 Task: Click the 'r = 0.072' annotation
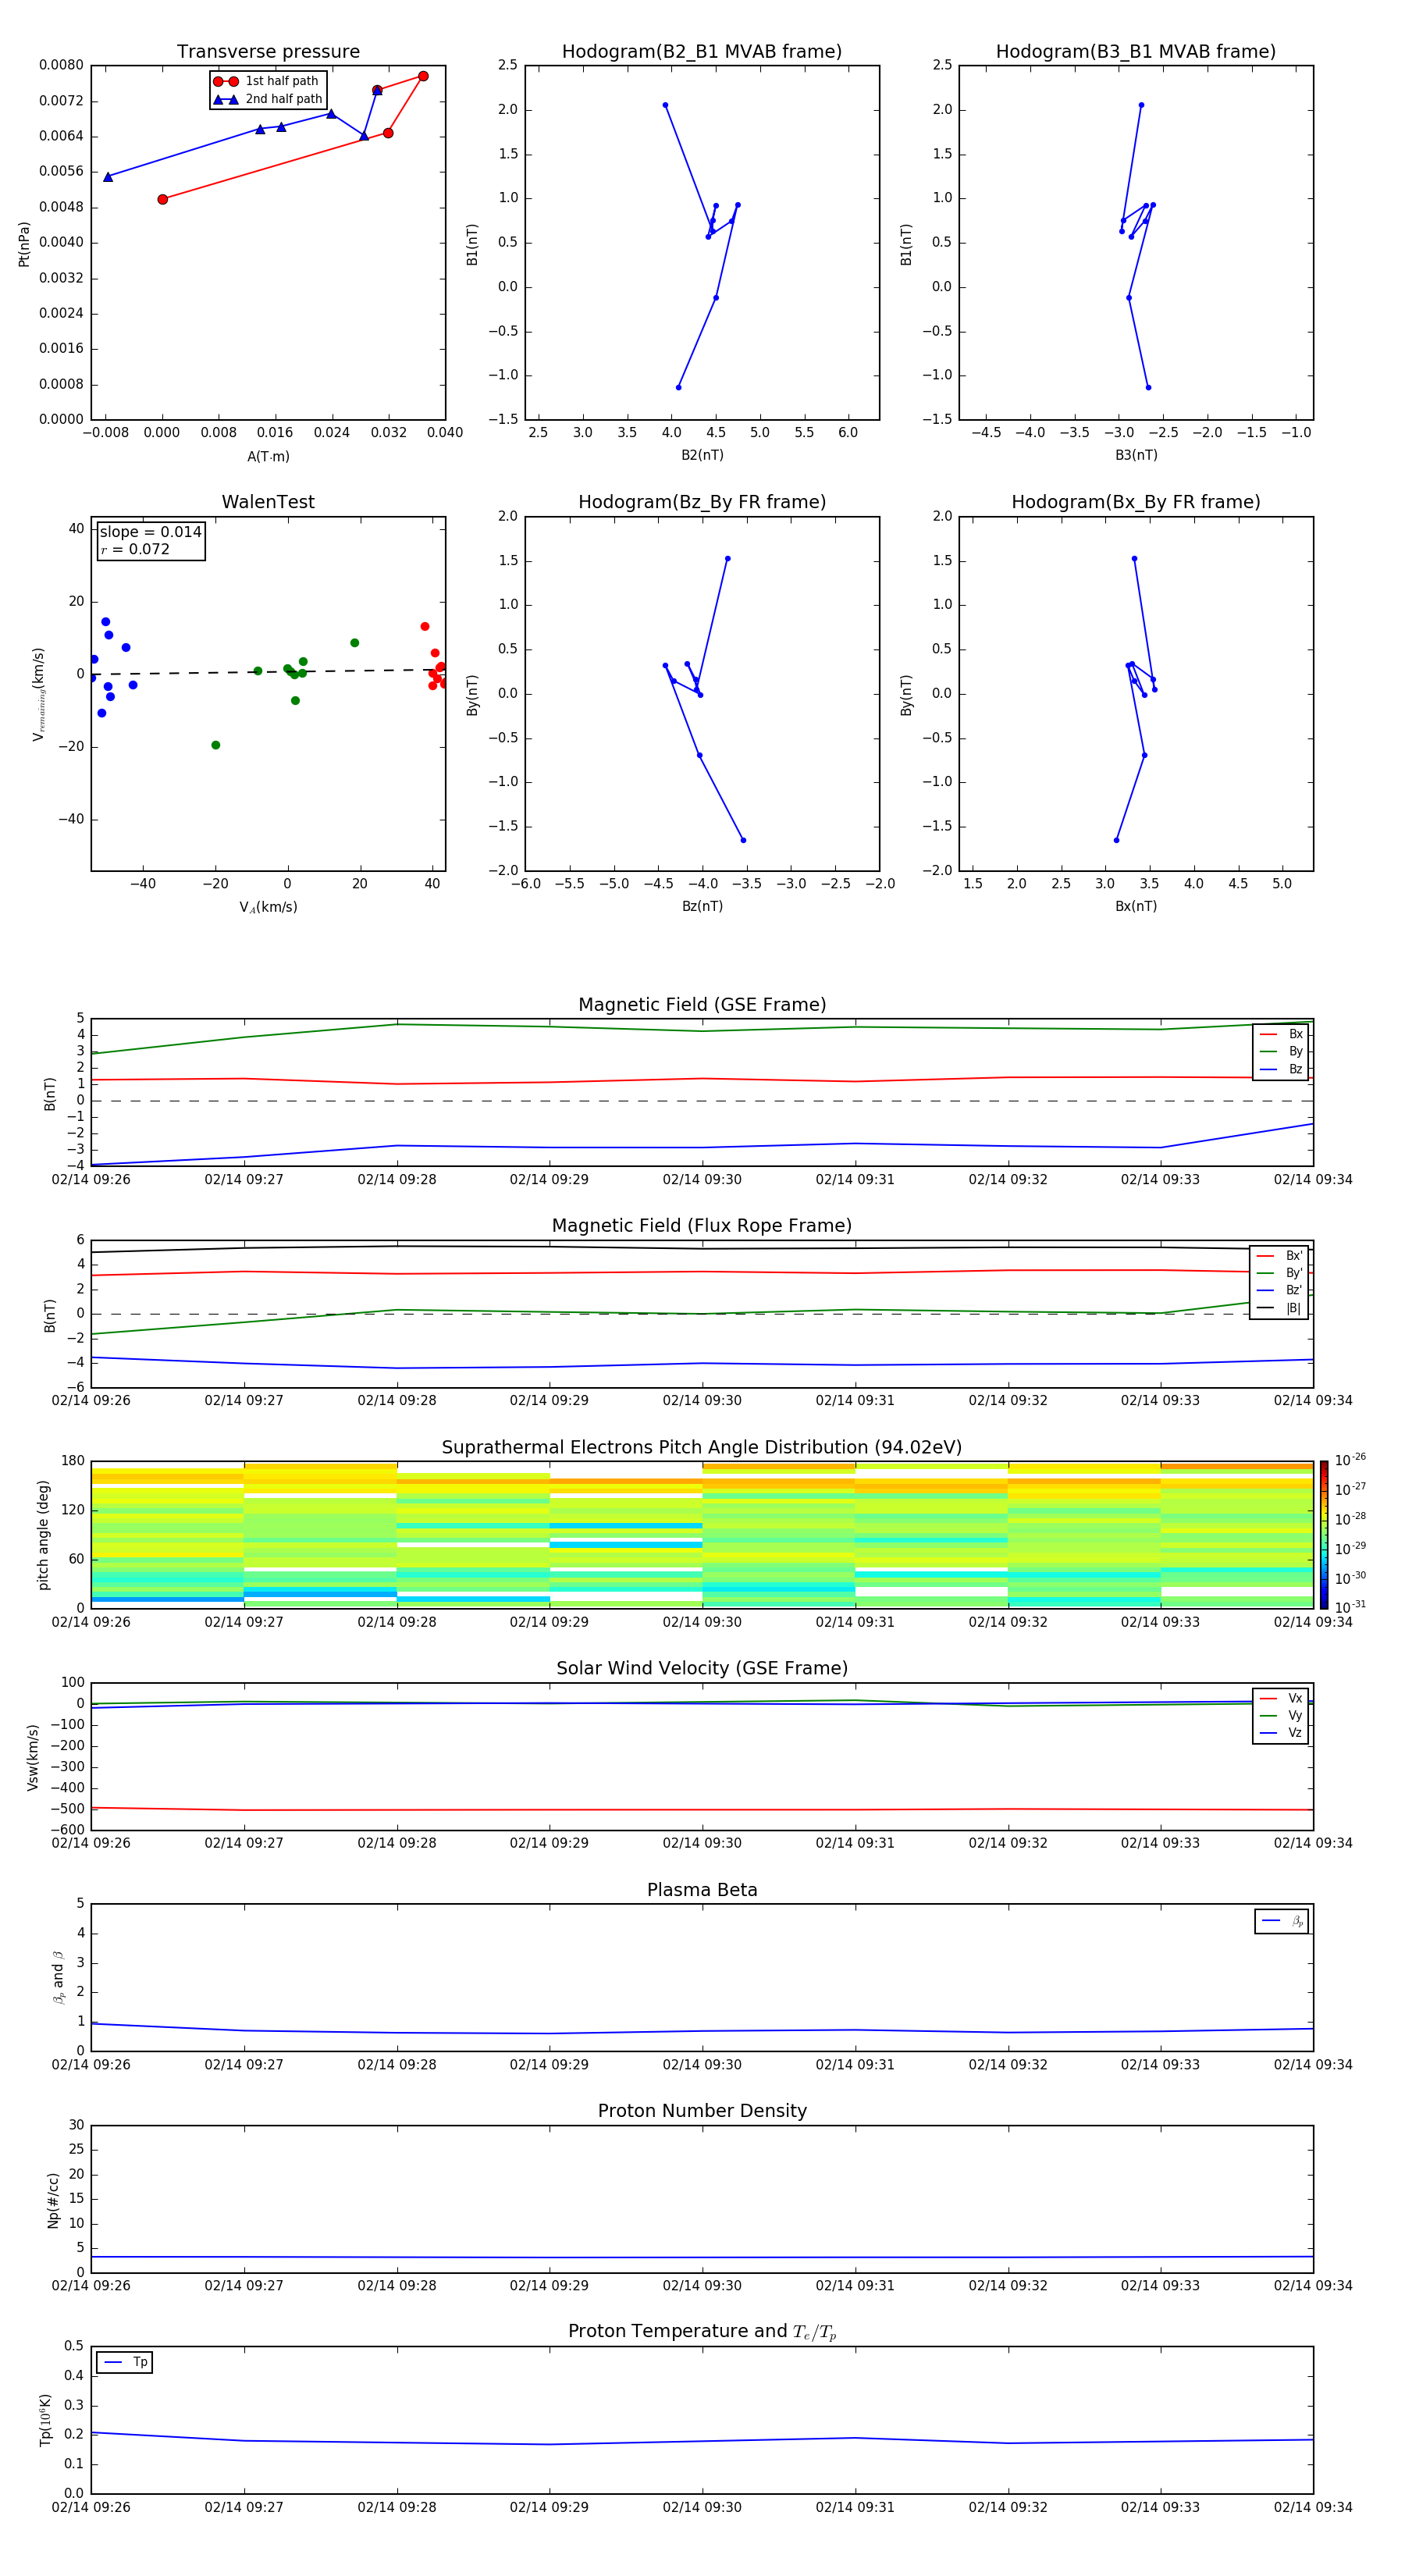click(135, 549)
